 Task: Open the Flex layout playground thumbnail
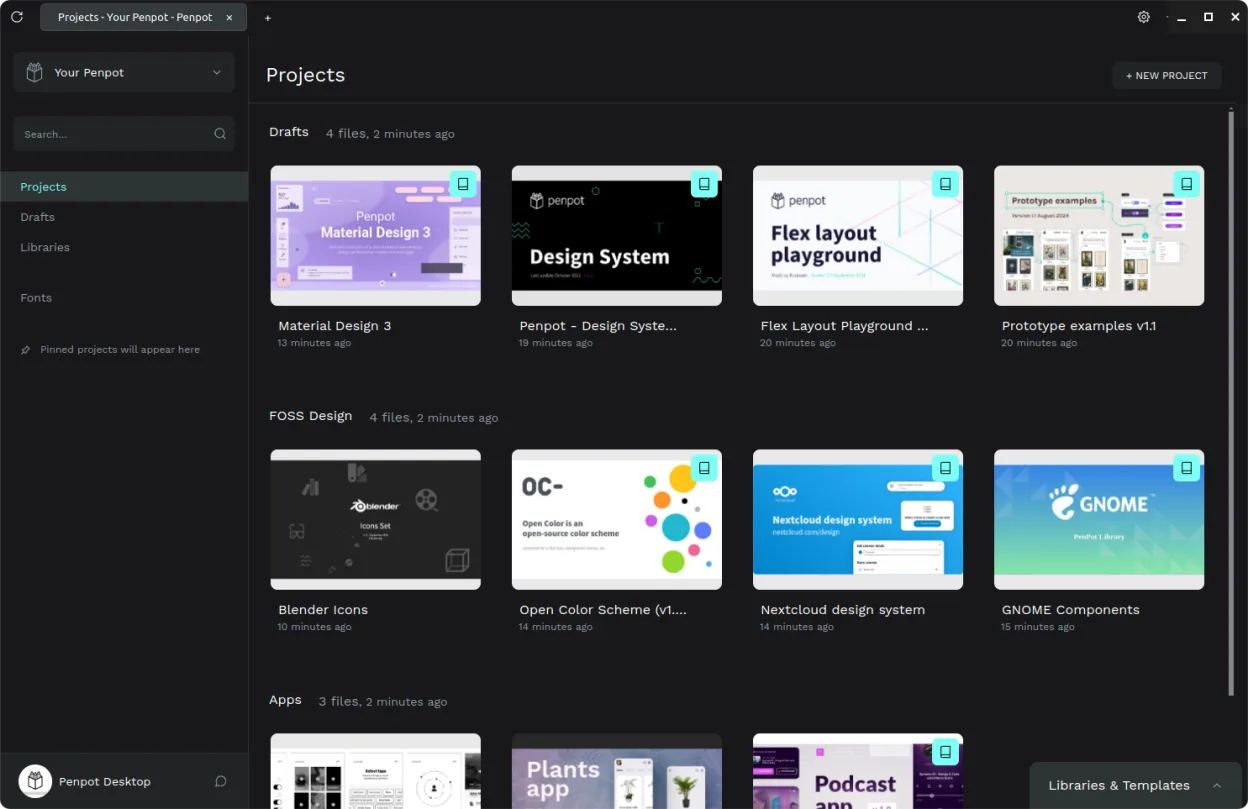858,236
